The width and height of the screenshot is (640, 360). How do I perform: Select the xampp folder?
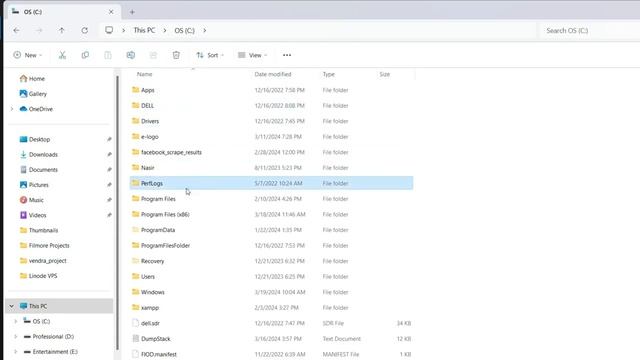tap(271, 308)
